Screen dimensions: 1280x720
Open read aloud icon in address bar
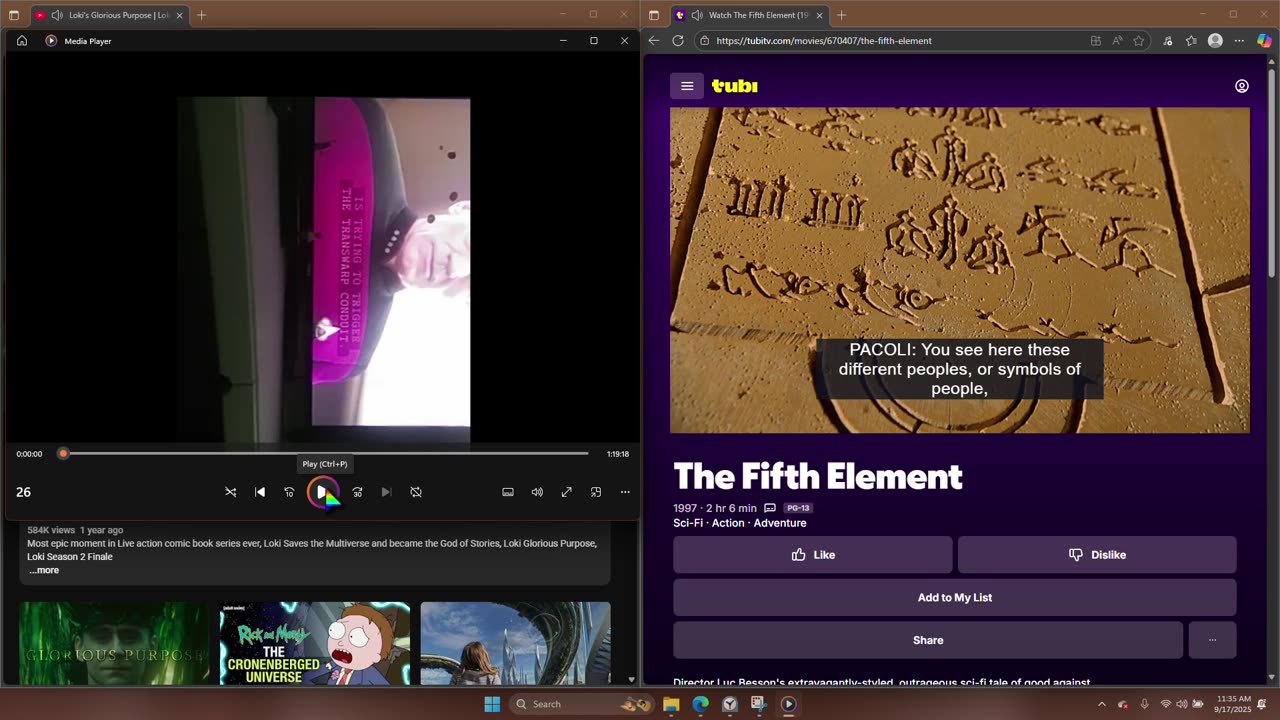point(1117,41)
